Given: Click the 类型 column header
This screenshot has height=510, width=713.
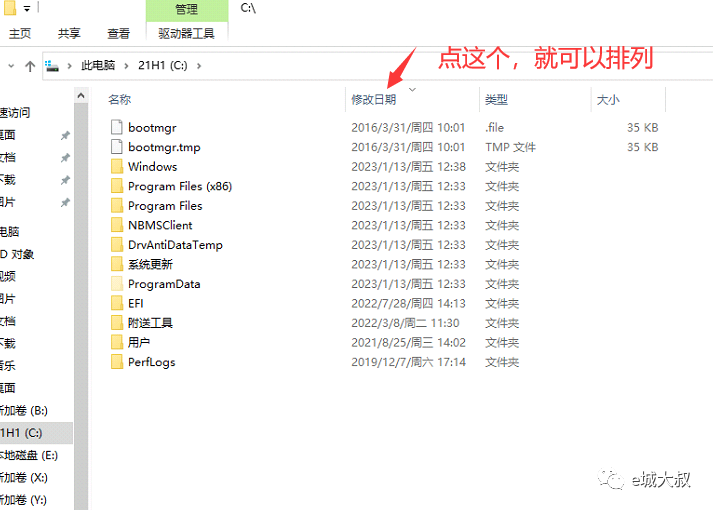Looking at the screenshot, I should click(496, 100).
